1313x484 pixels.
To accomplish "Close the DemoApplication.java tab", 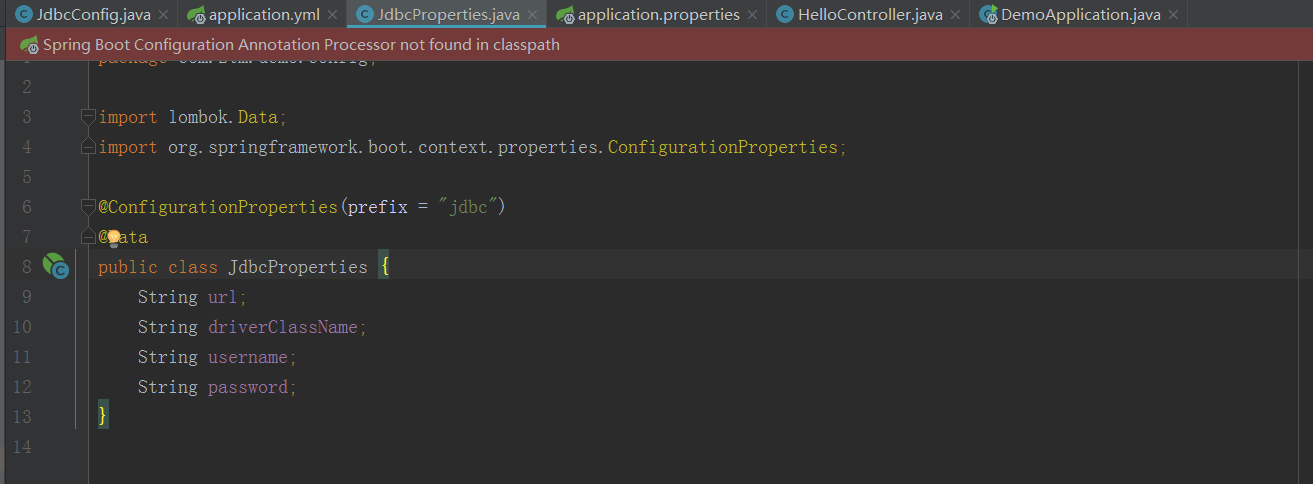I will point(1173,15).
